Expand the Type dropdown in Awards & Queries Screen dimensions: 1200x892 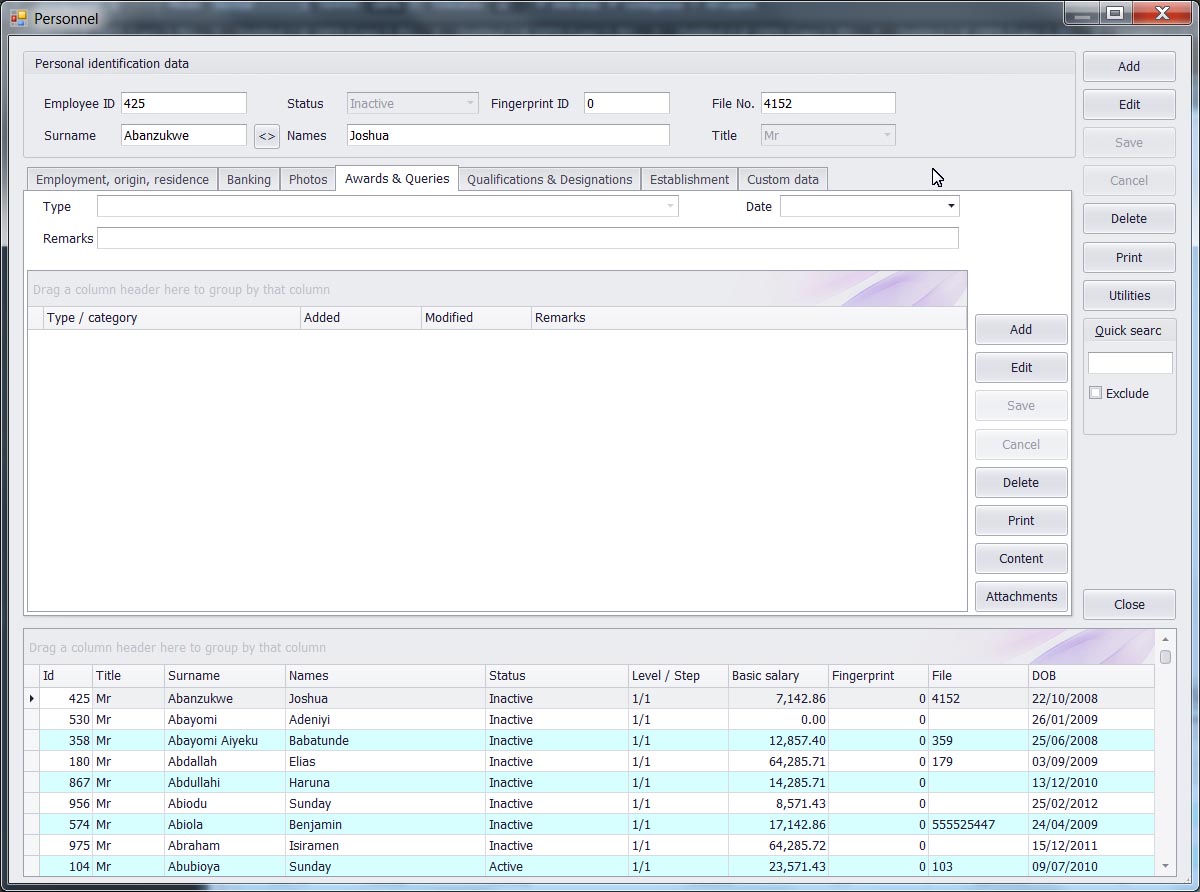669,206
